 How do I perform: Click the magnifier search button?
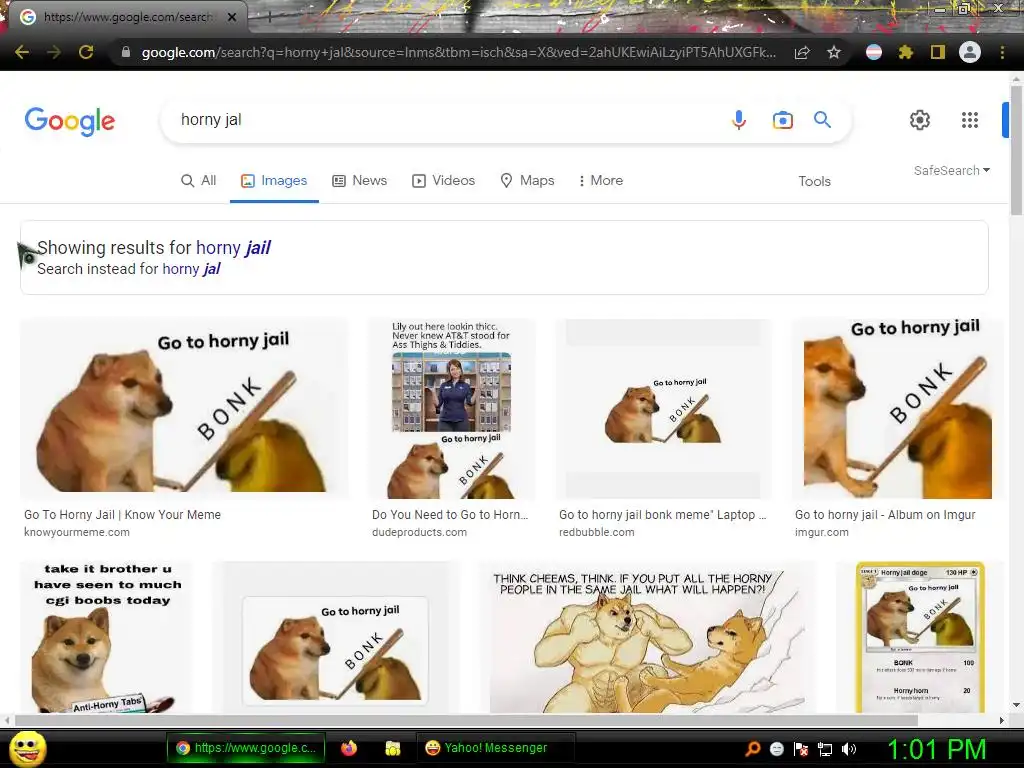tap(822, 120)
